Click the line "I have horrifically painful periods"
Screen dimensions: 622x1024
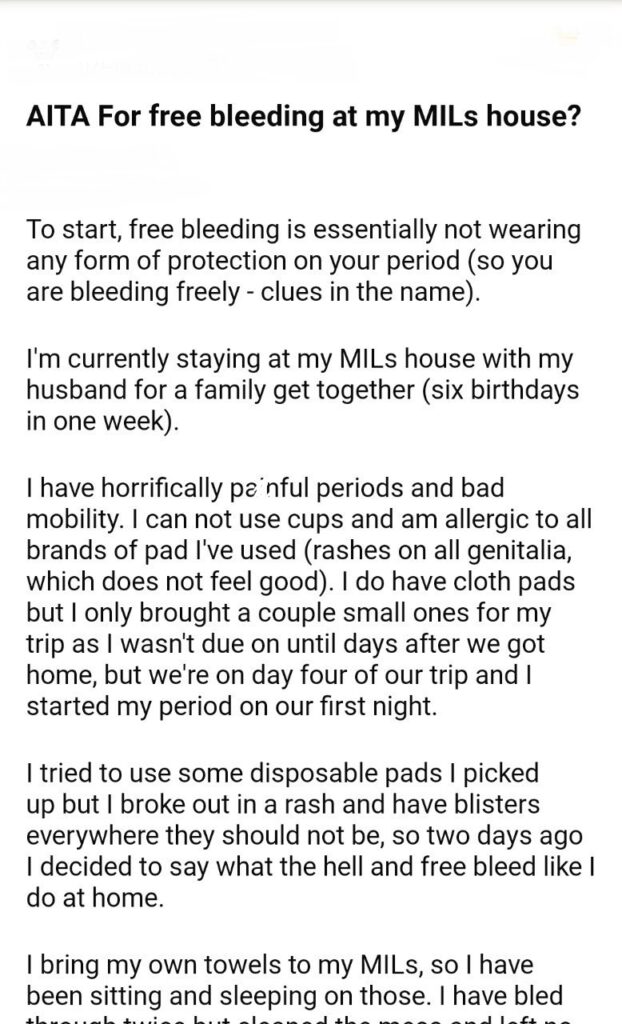[266, 490]
